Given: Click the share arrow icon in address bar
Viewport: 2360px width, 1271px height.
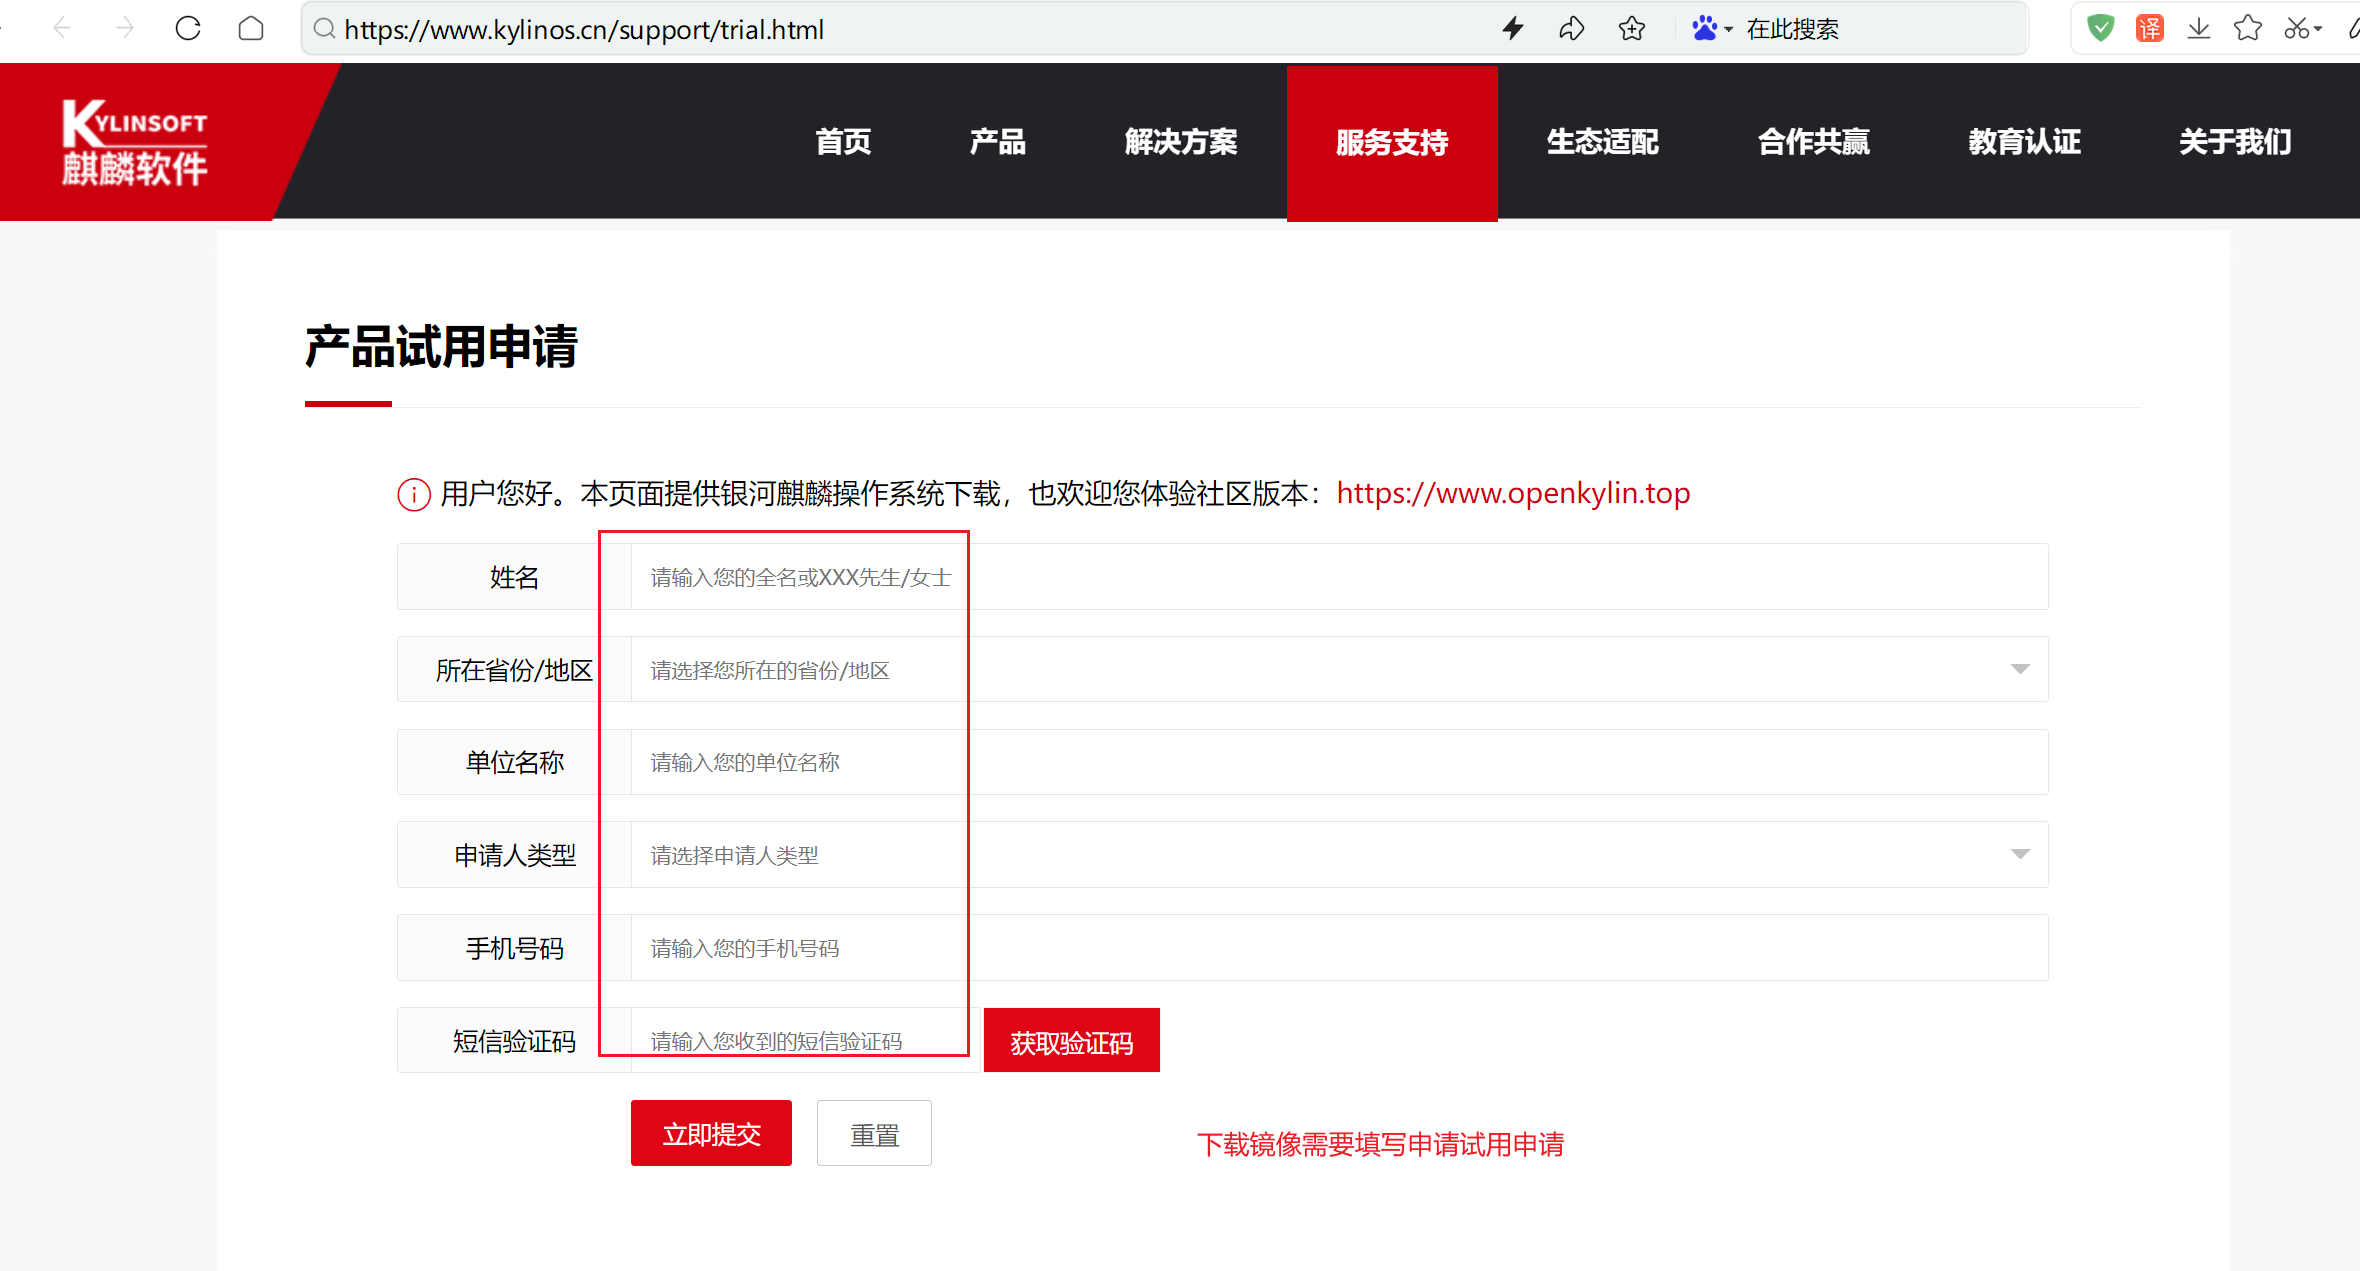Looking at the screenshot, I should [x=1572, y=29].
